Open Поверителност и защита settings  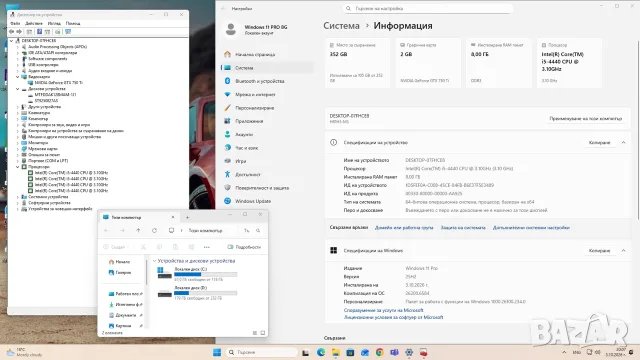point(268,188)
